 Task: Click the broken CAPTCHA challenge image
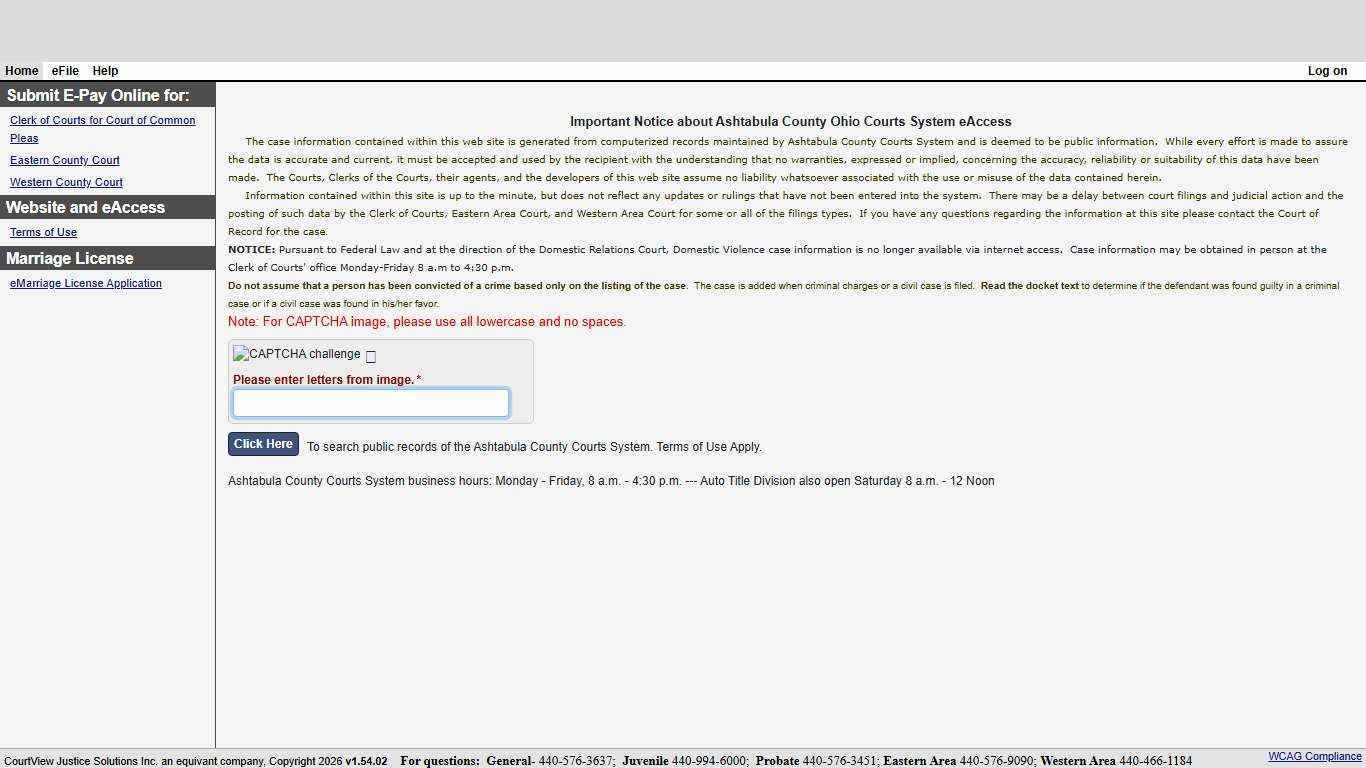point(297,354)
